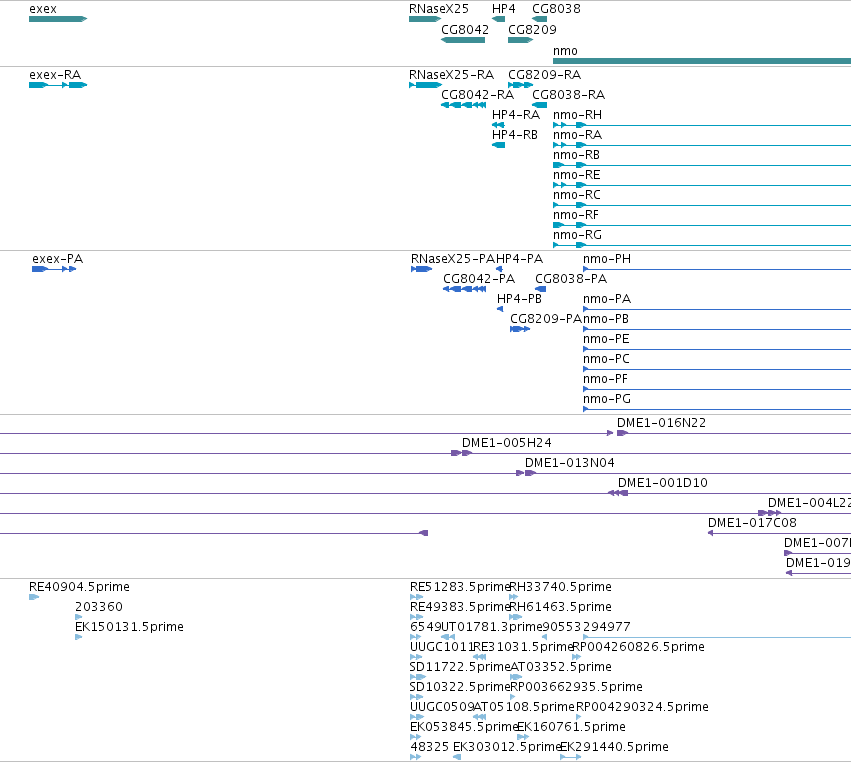Select the nmo-RG transcript label
The width and height of the screenshot is (851, 762).
[577, 234]
